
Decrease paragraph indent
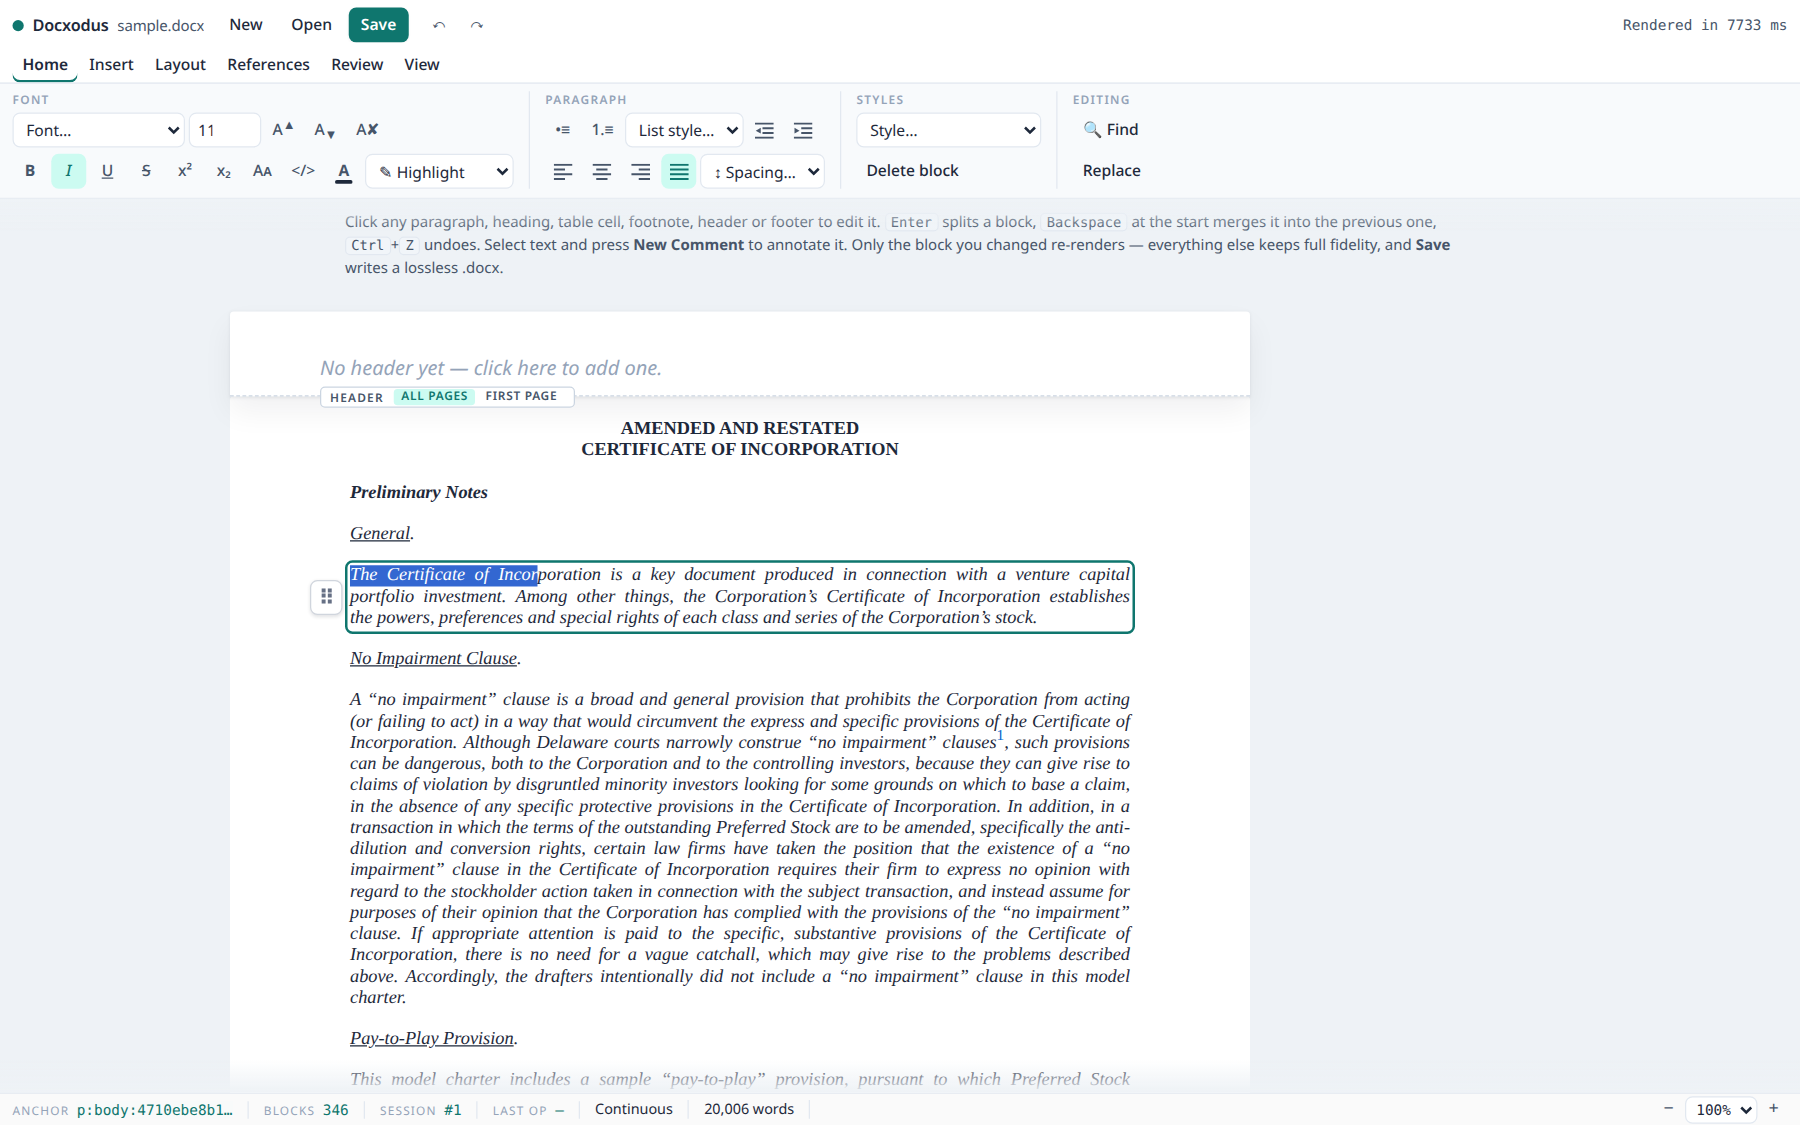[x=765, y=130]
